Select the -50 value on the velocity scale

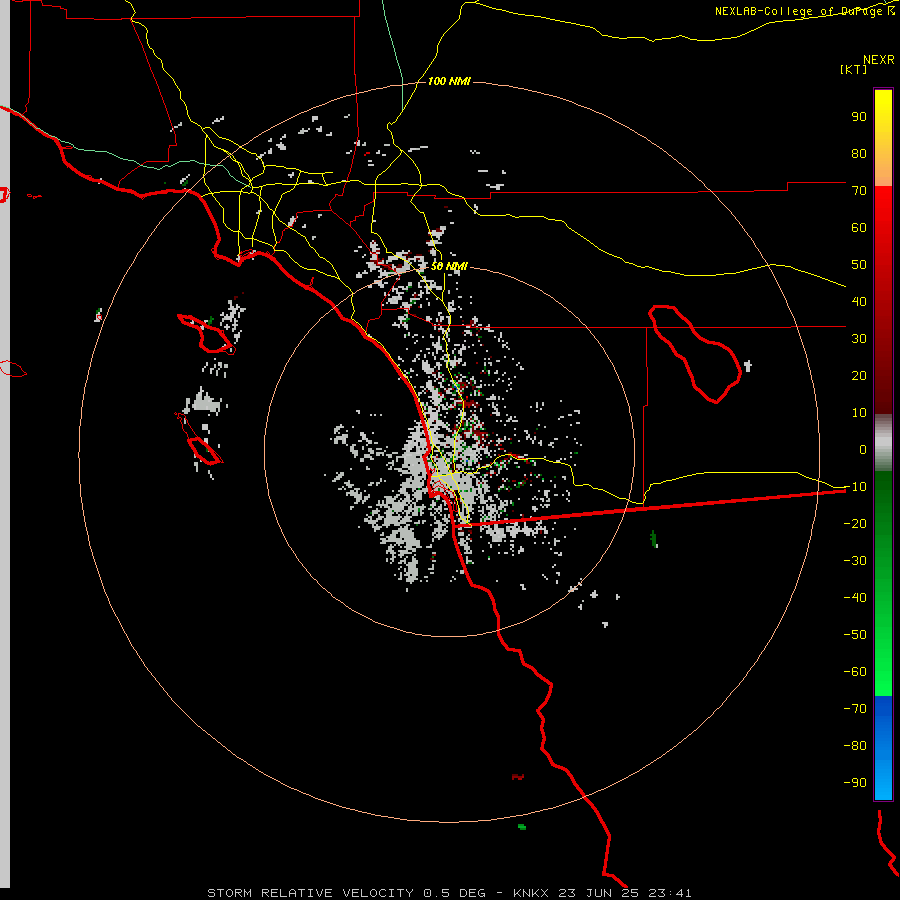[x=855, y=635]
